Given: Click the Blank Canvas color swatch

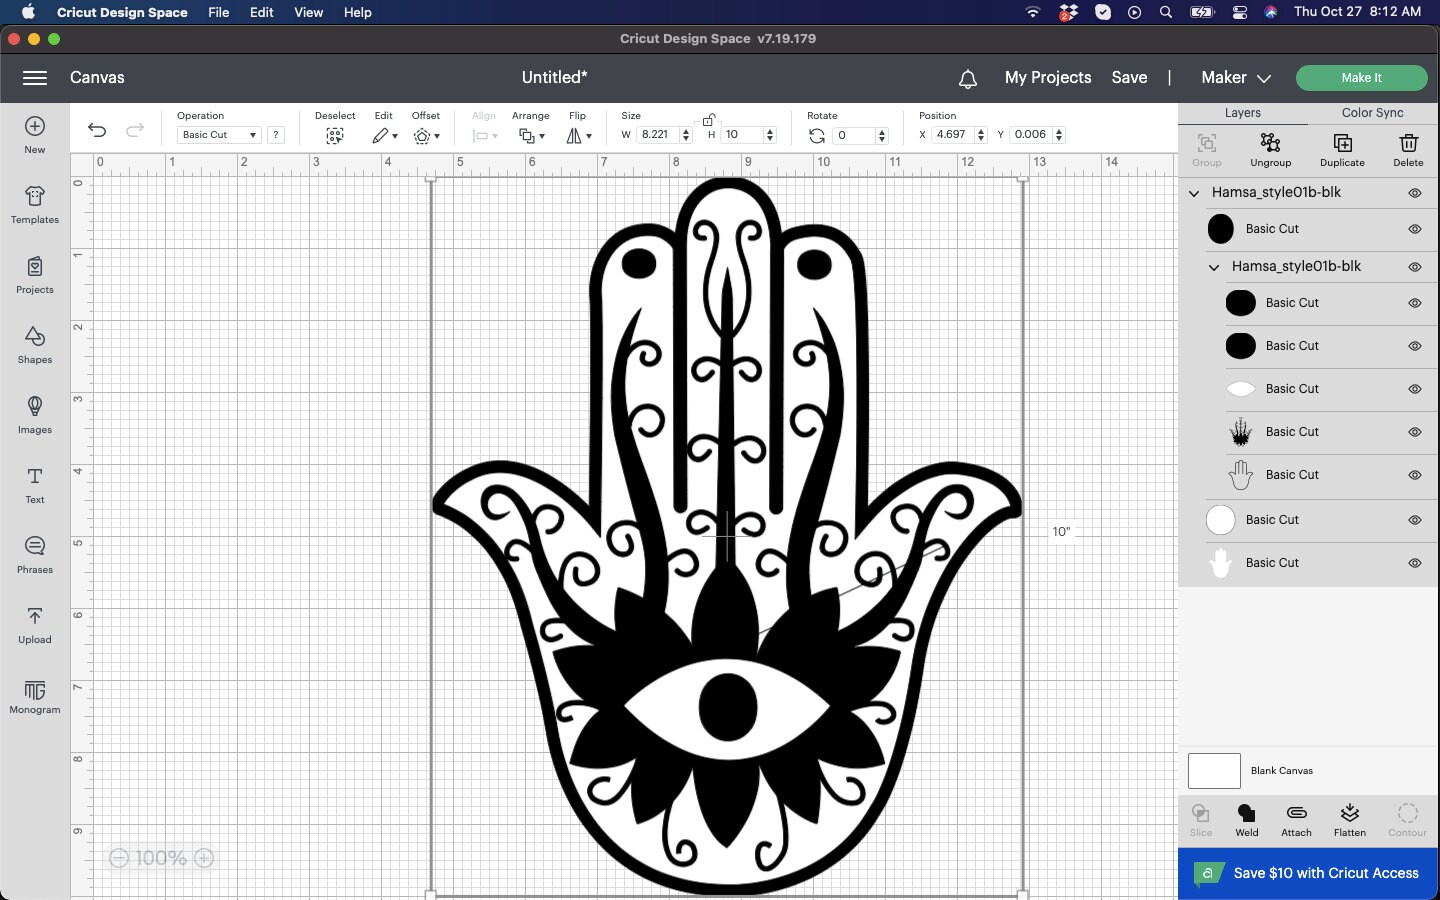Looking at the screenshot, I should click(1212, 771).
